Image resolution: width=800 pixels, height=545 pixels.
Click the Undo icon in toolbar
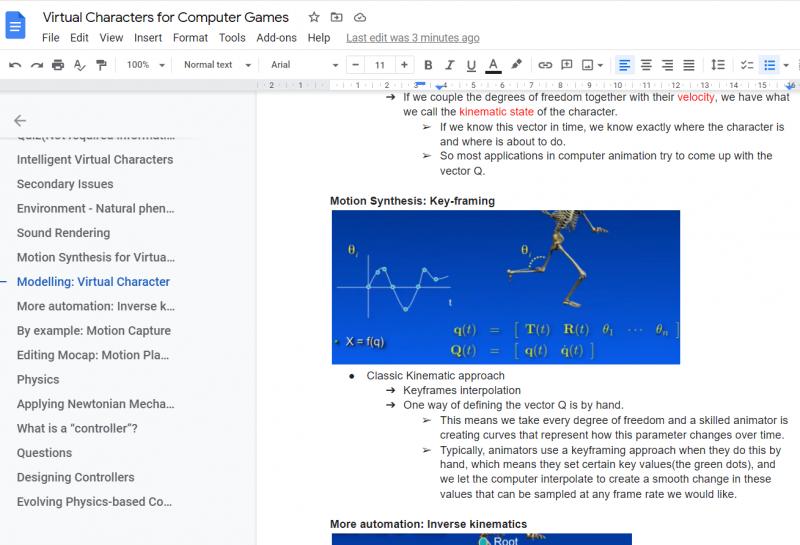pyautogui.click(x=15, y=65)
